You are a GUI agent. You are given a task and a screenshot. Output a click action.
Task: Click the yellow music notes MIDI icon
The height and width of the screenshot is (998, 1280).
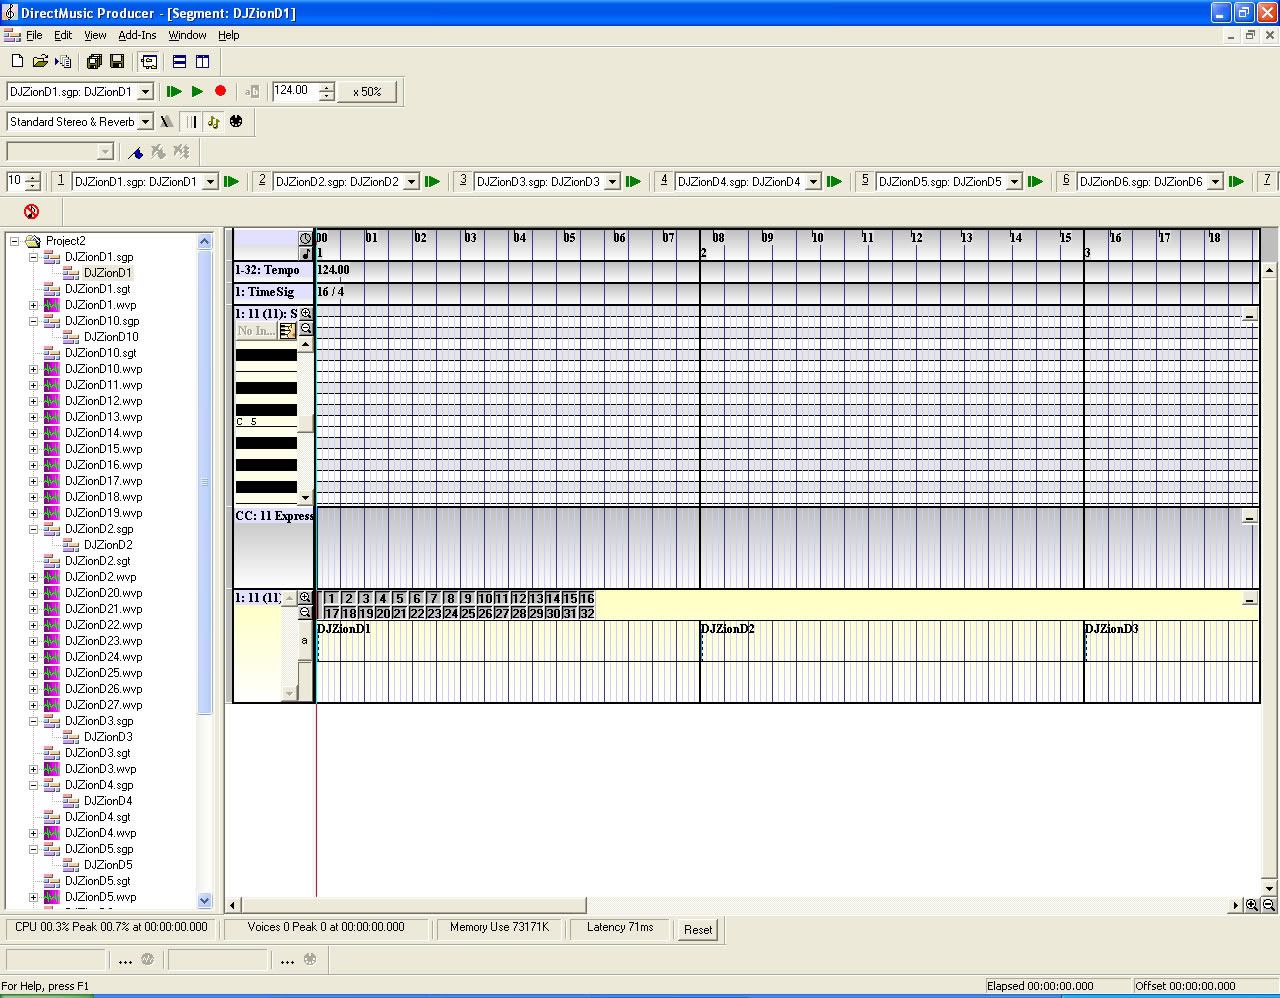213,122
